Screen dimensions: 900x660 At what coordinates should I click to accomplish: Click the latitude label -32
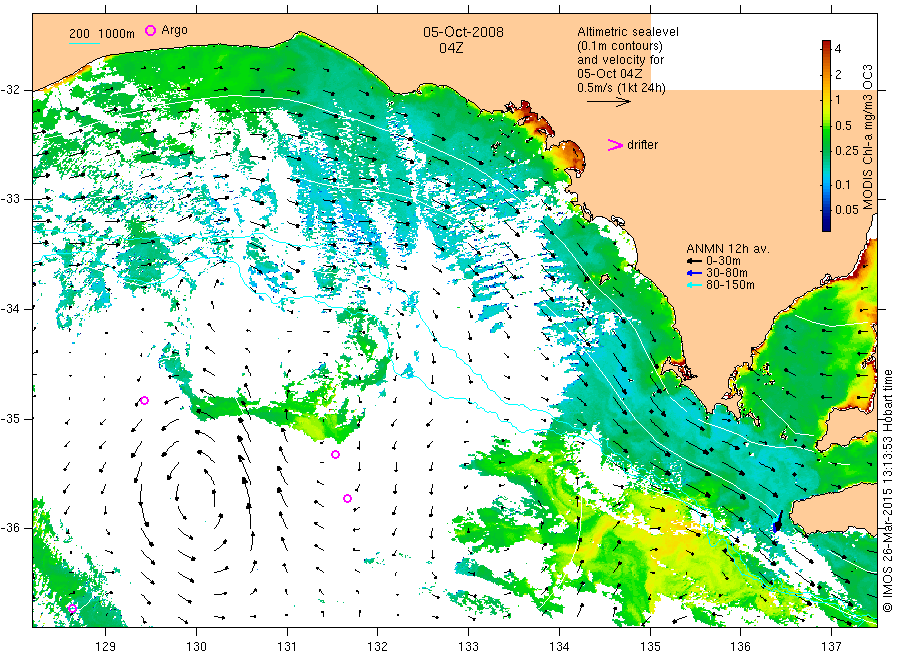point(10,90)
